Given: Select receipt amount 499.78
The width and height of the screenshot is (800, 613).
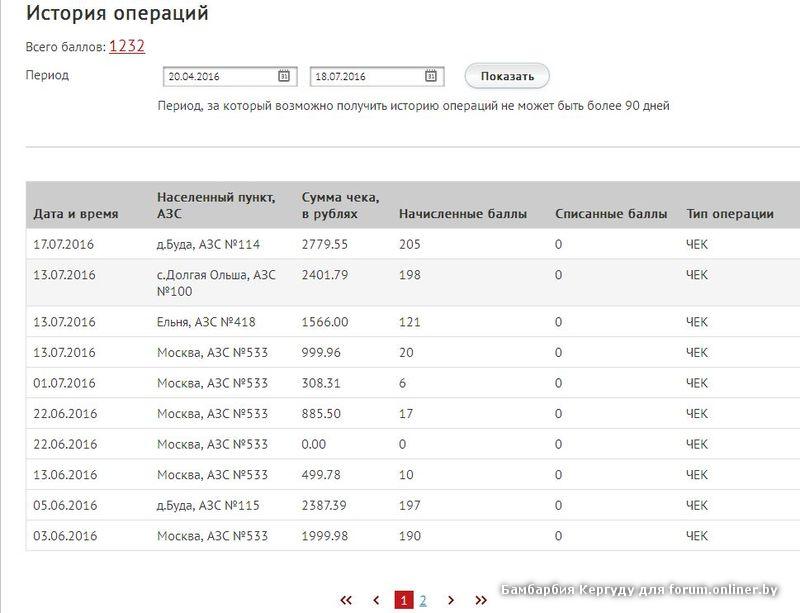Looking at the screenshot, I should tap(321, 475).
